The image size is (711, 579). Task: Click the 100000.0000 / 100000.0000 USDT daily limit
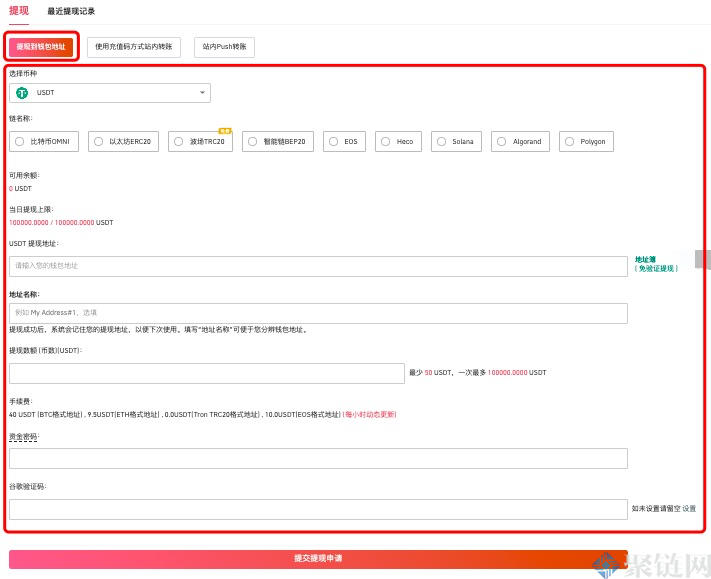[x=61, y=223]
